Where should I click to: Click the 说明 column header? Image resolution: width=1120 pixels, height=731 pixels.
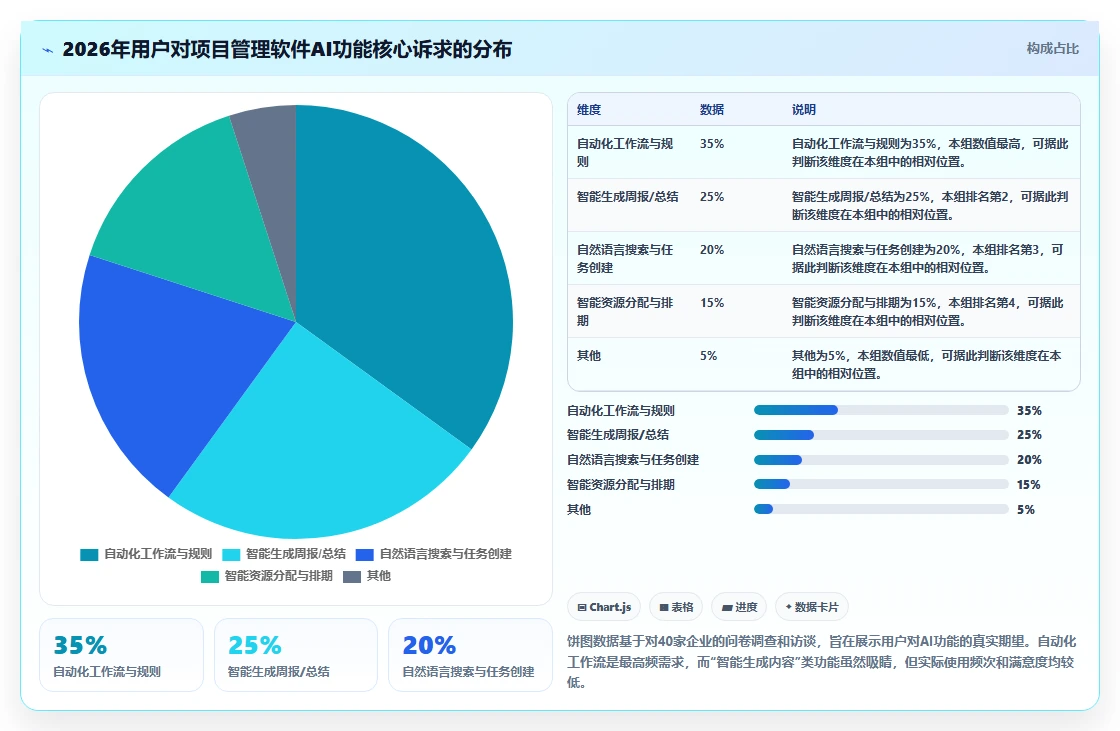(x=804, y=109)
